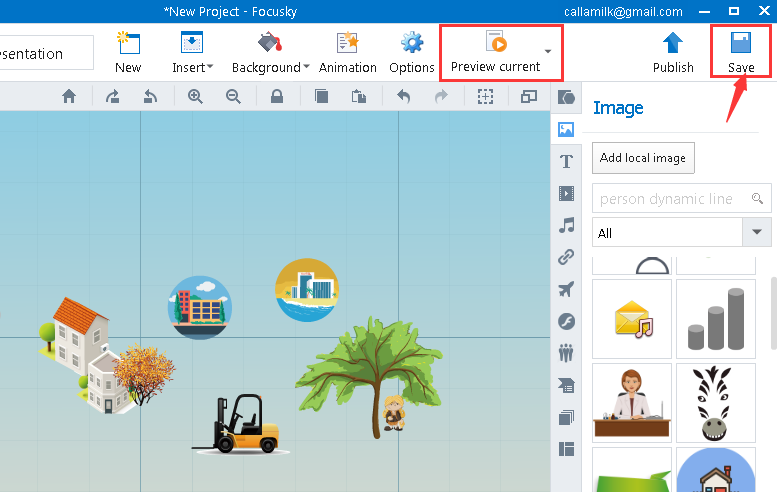
Task: Create a New project from the toolbar
Action: click(x=128, y=53)
